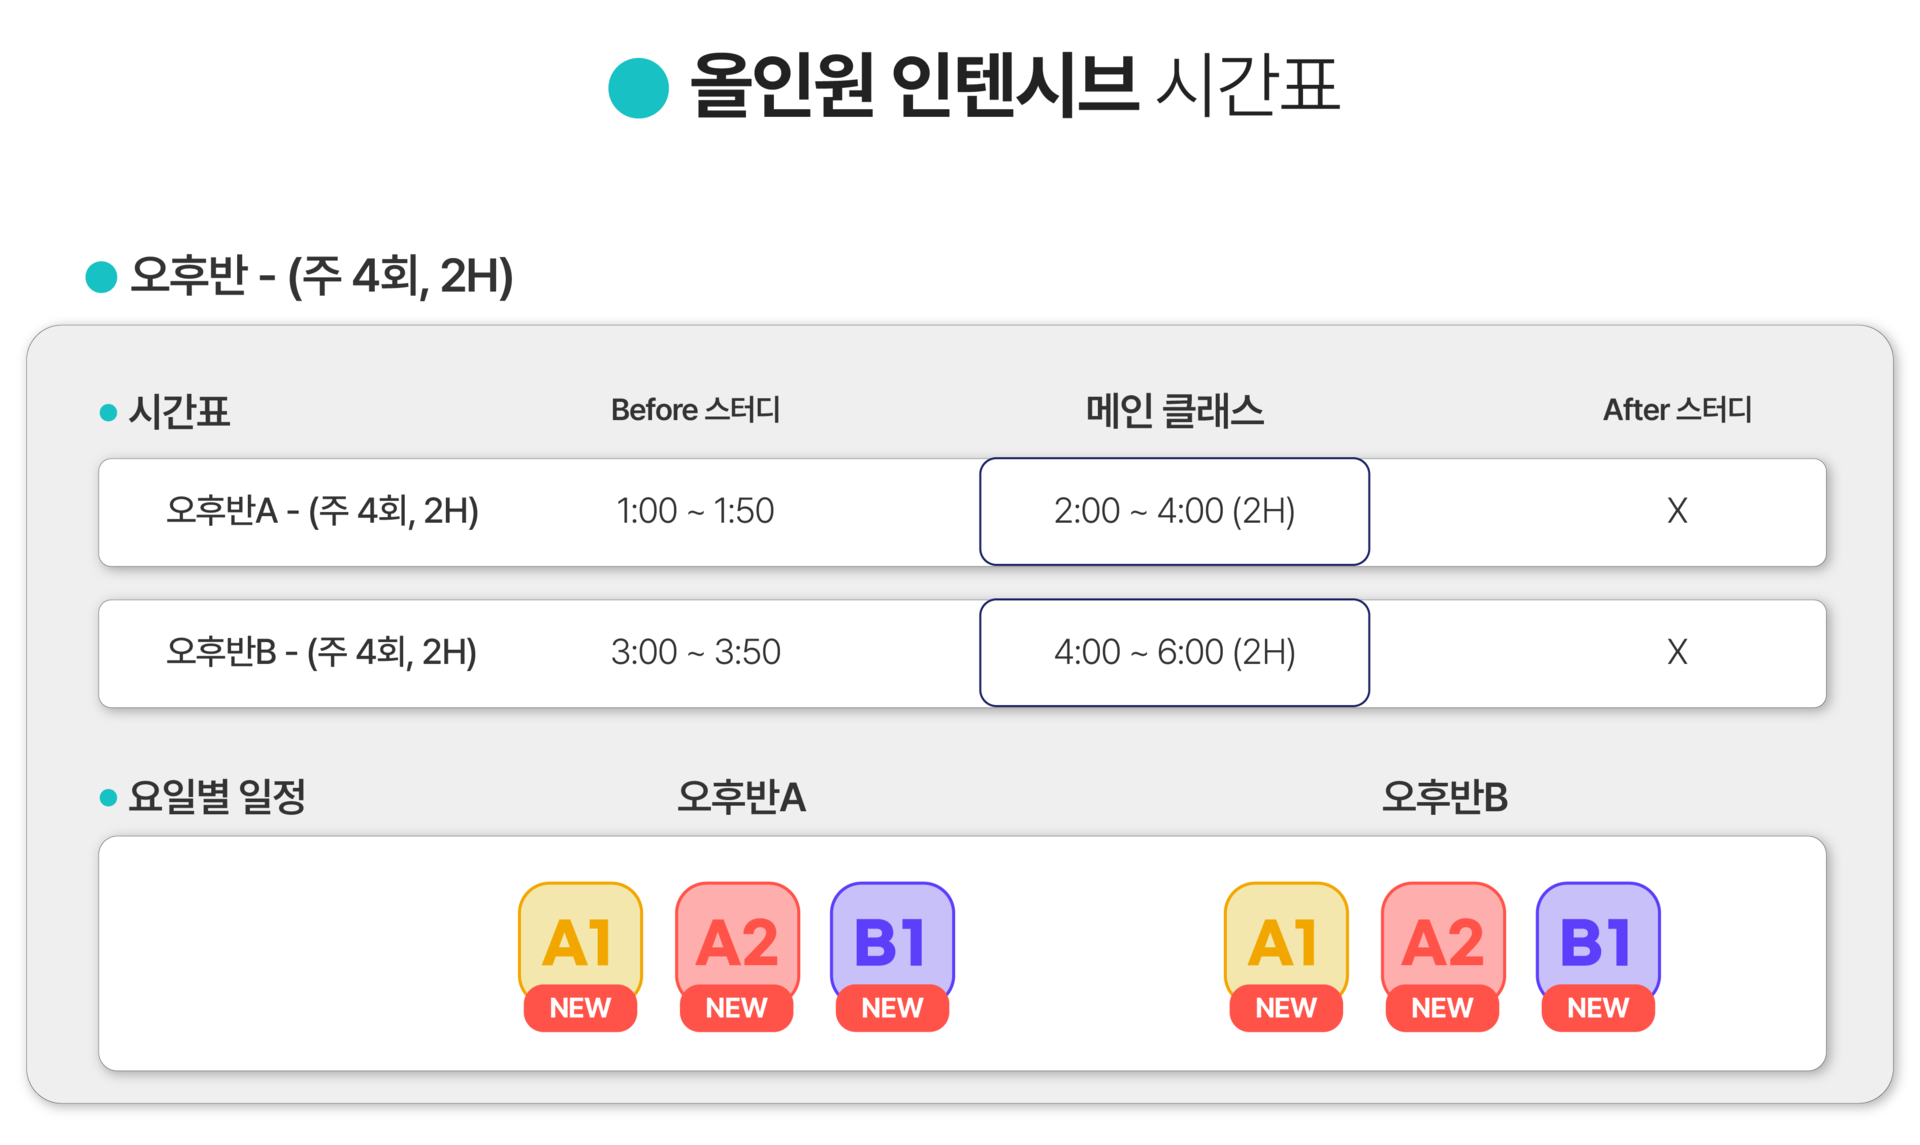Click the After 스터디 column header

coord(1677,410)
